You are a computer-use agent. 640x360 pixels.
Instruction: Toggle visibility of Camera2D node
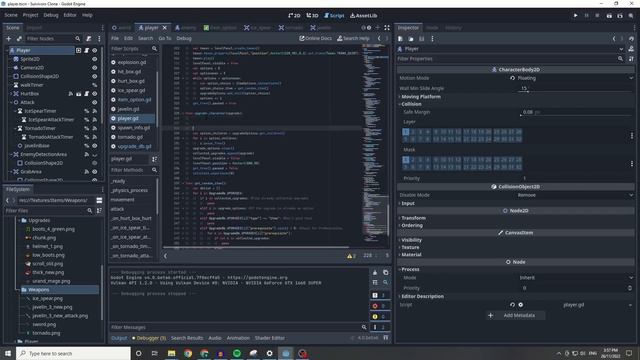[x=94, y=68]
